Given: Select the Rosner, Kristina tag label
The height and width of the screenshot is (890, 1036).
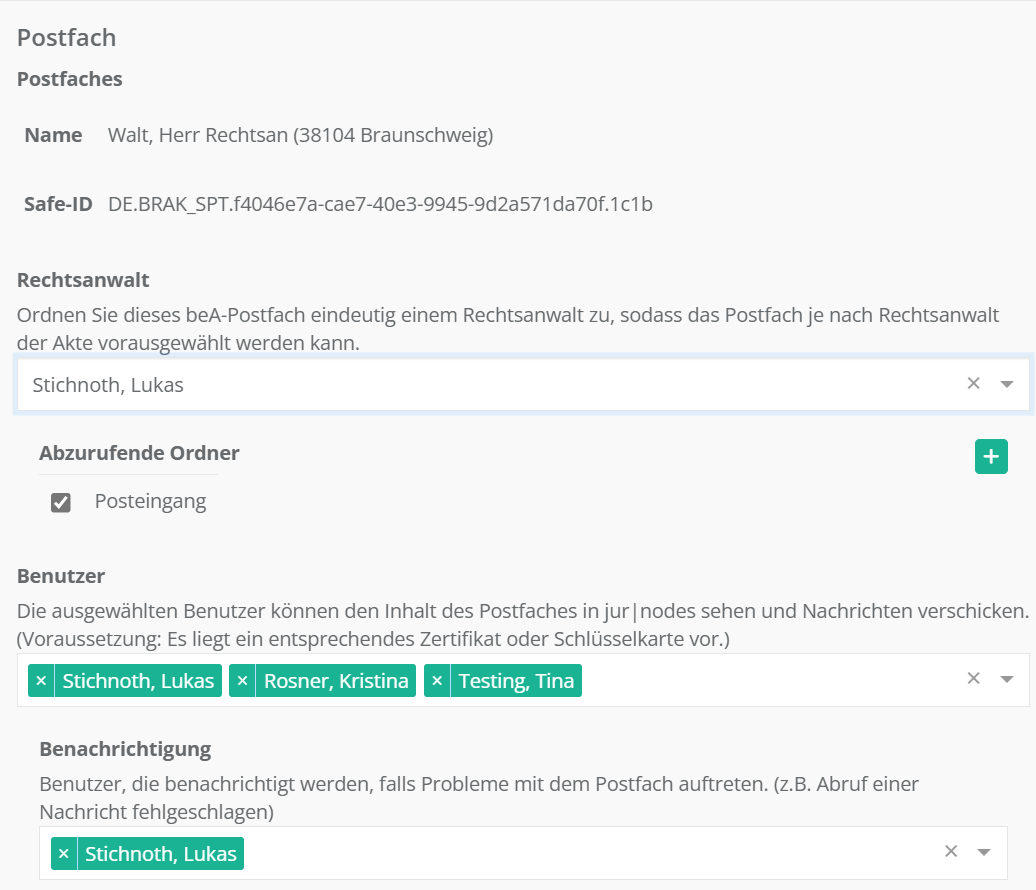Looking at the screenshot, I should [x=335, y=681].
